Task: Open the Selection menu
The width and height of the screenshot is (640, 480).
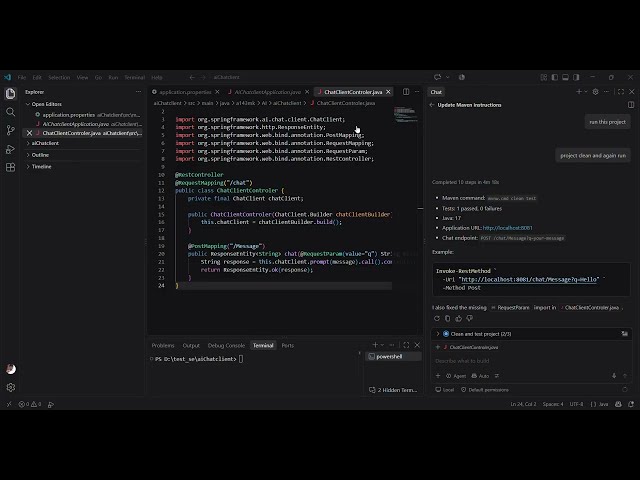Action: click(x=59, y=77)
